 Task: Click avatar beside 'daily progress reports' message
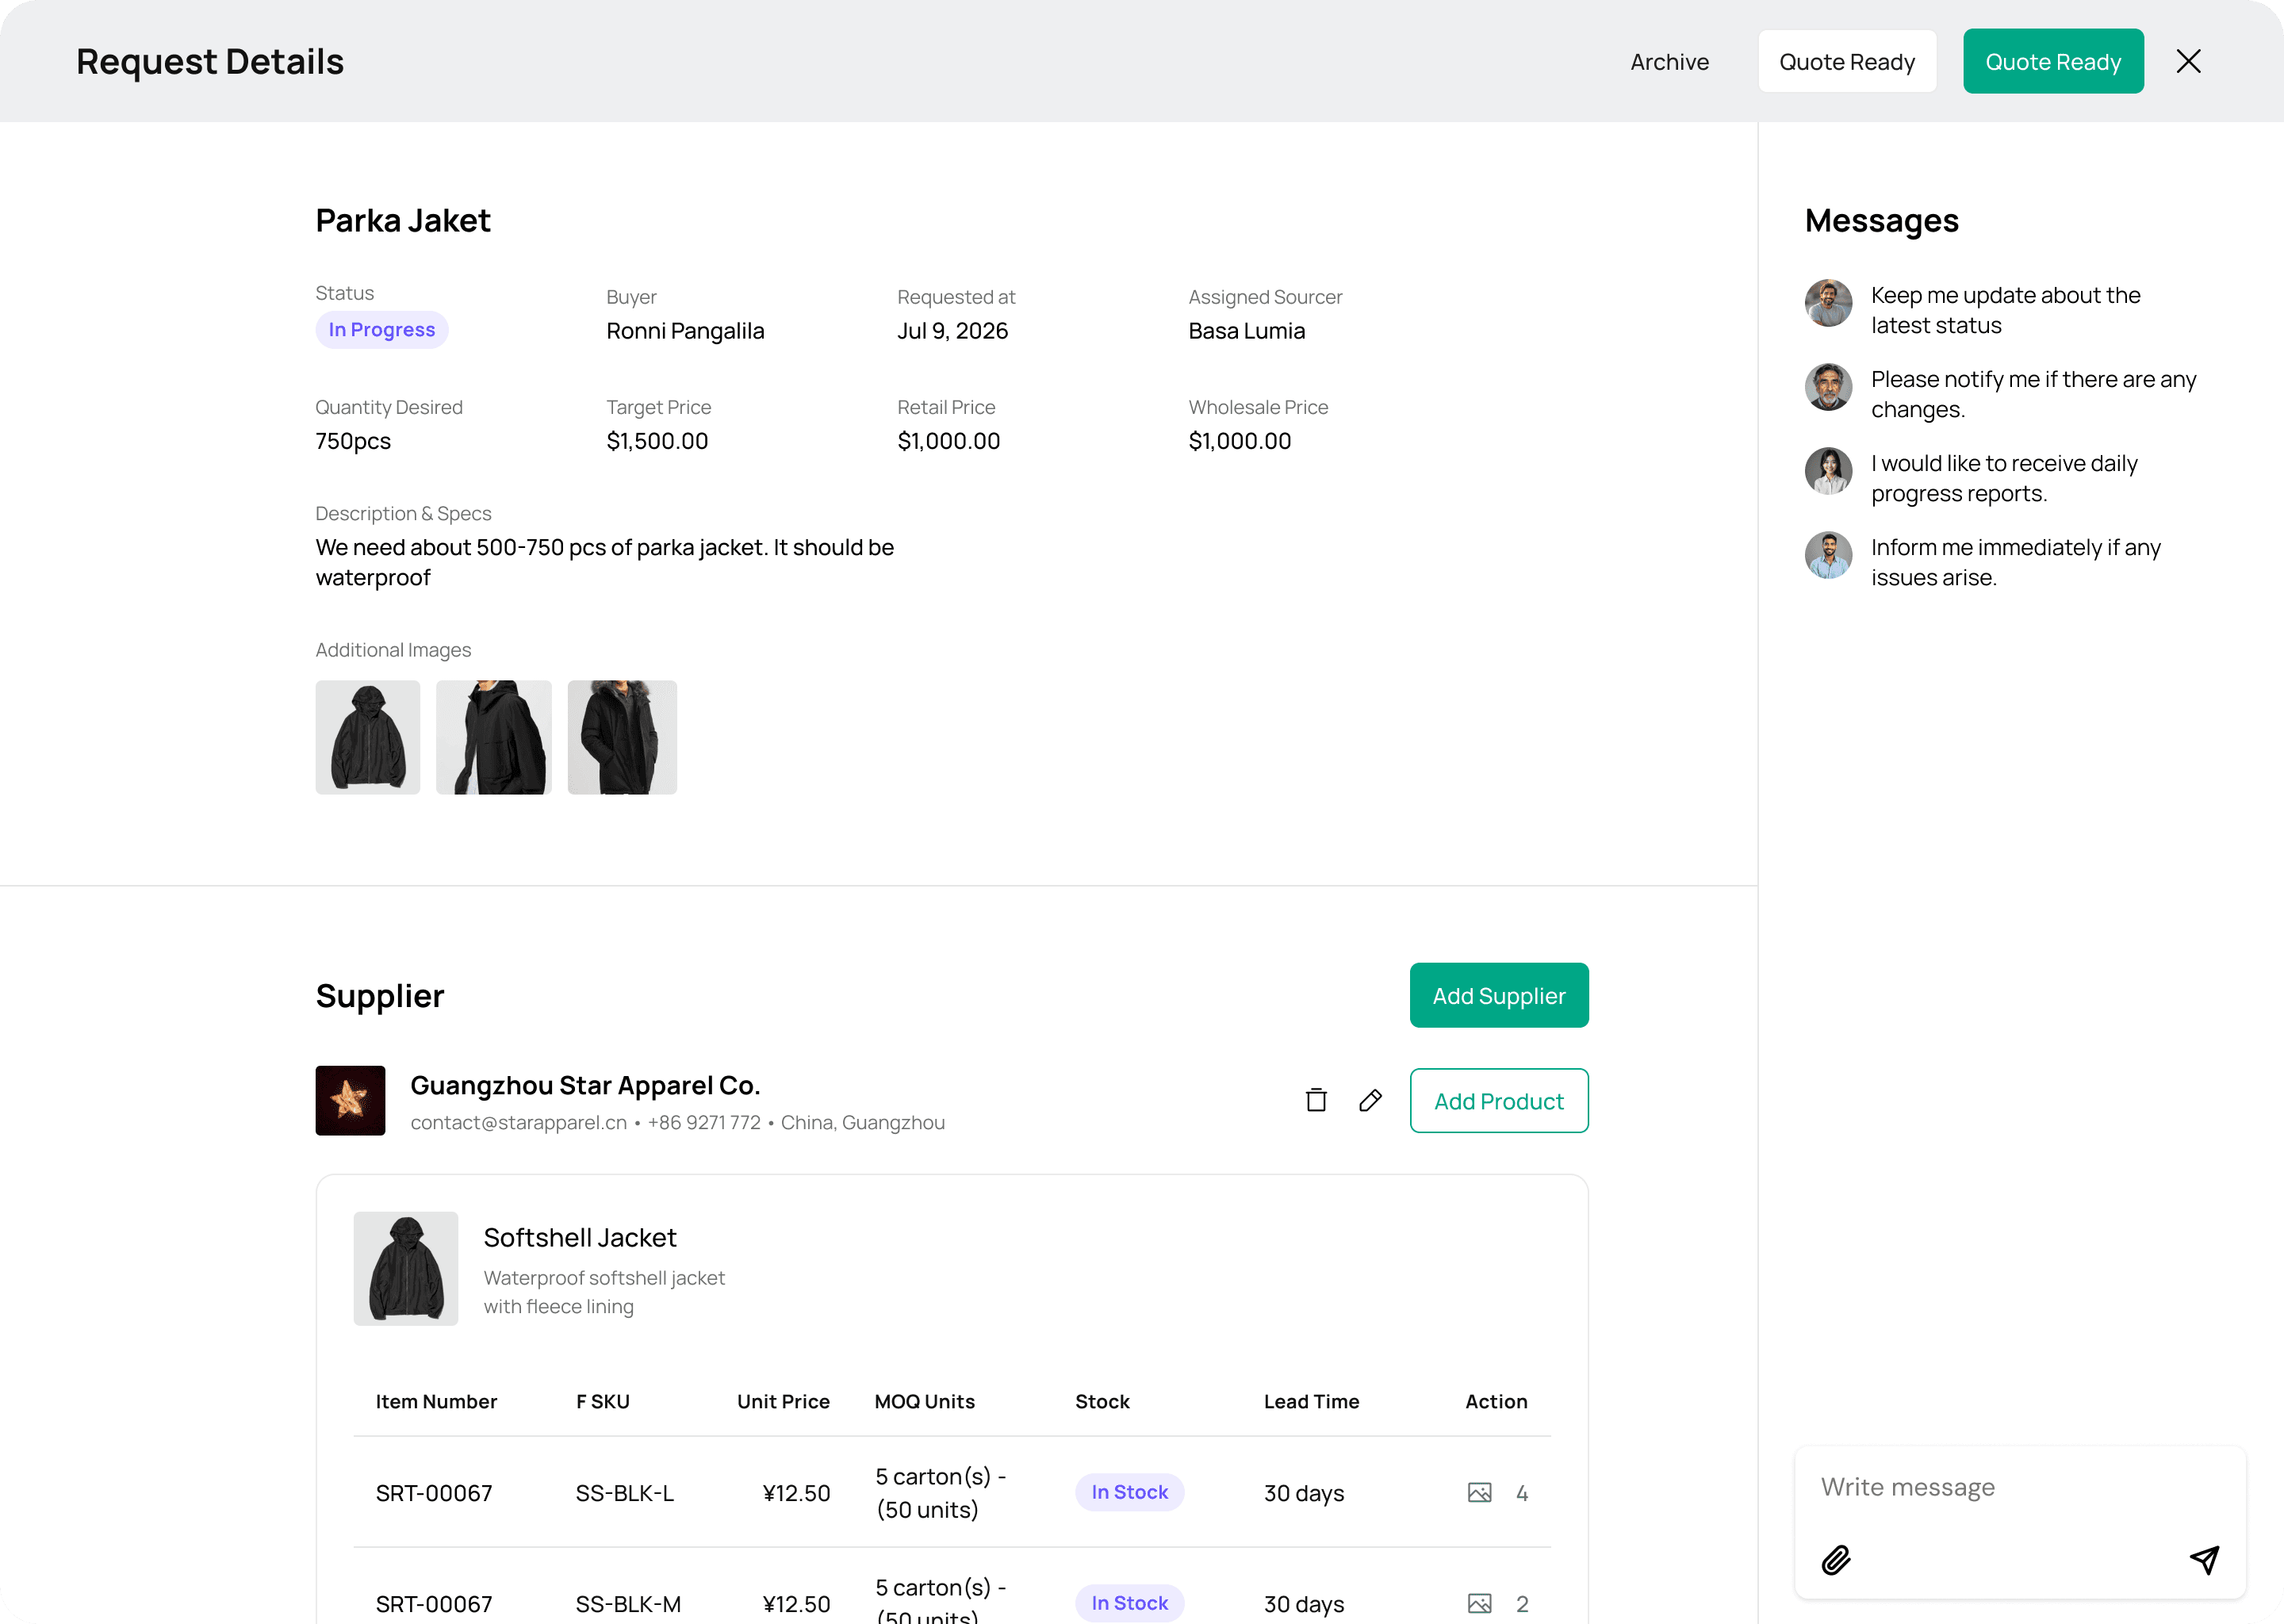click(1828, 471)
